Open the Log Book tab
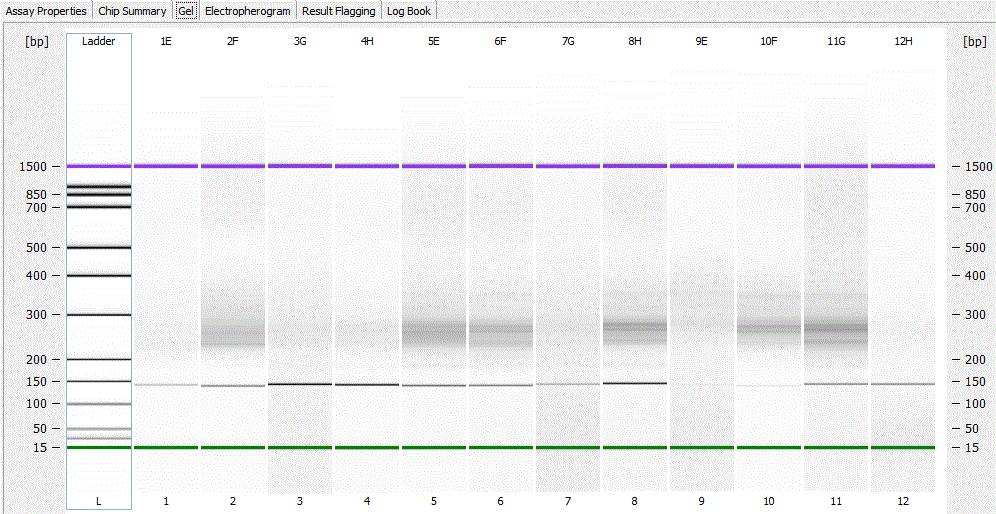Viewport: 996px width, 514px height. pos(409,11)
